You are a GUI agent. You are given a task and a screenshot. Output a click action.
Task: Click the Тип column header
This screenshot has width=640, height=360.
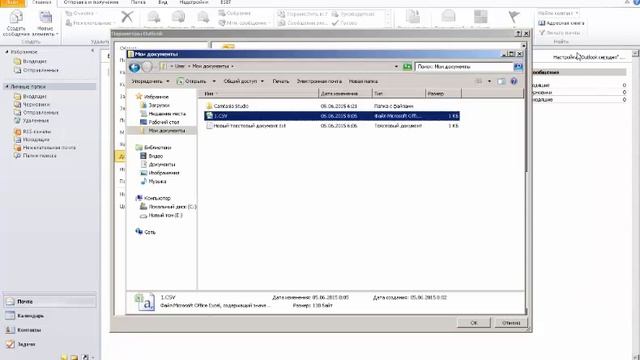[x=399, y=93]
